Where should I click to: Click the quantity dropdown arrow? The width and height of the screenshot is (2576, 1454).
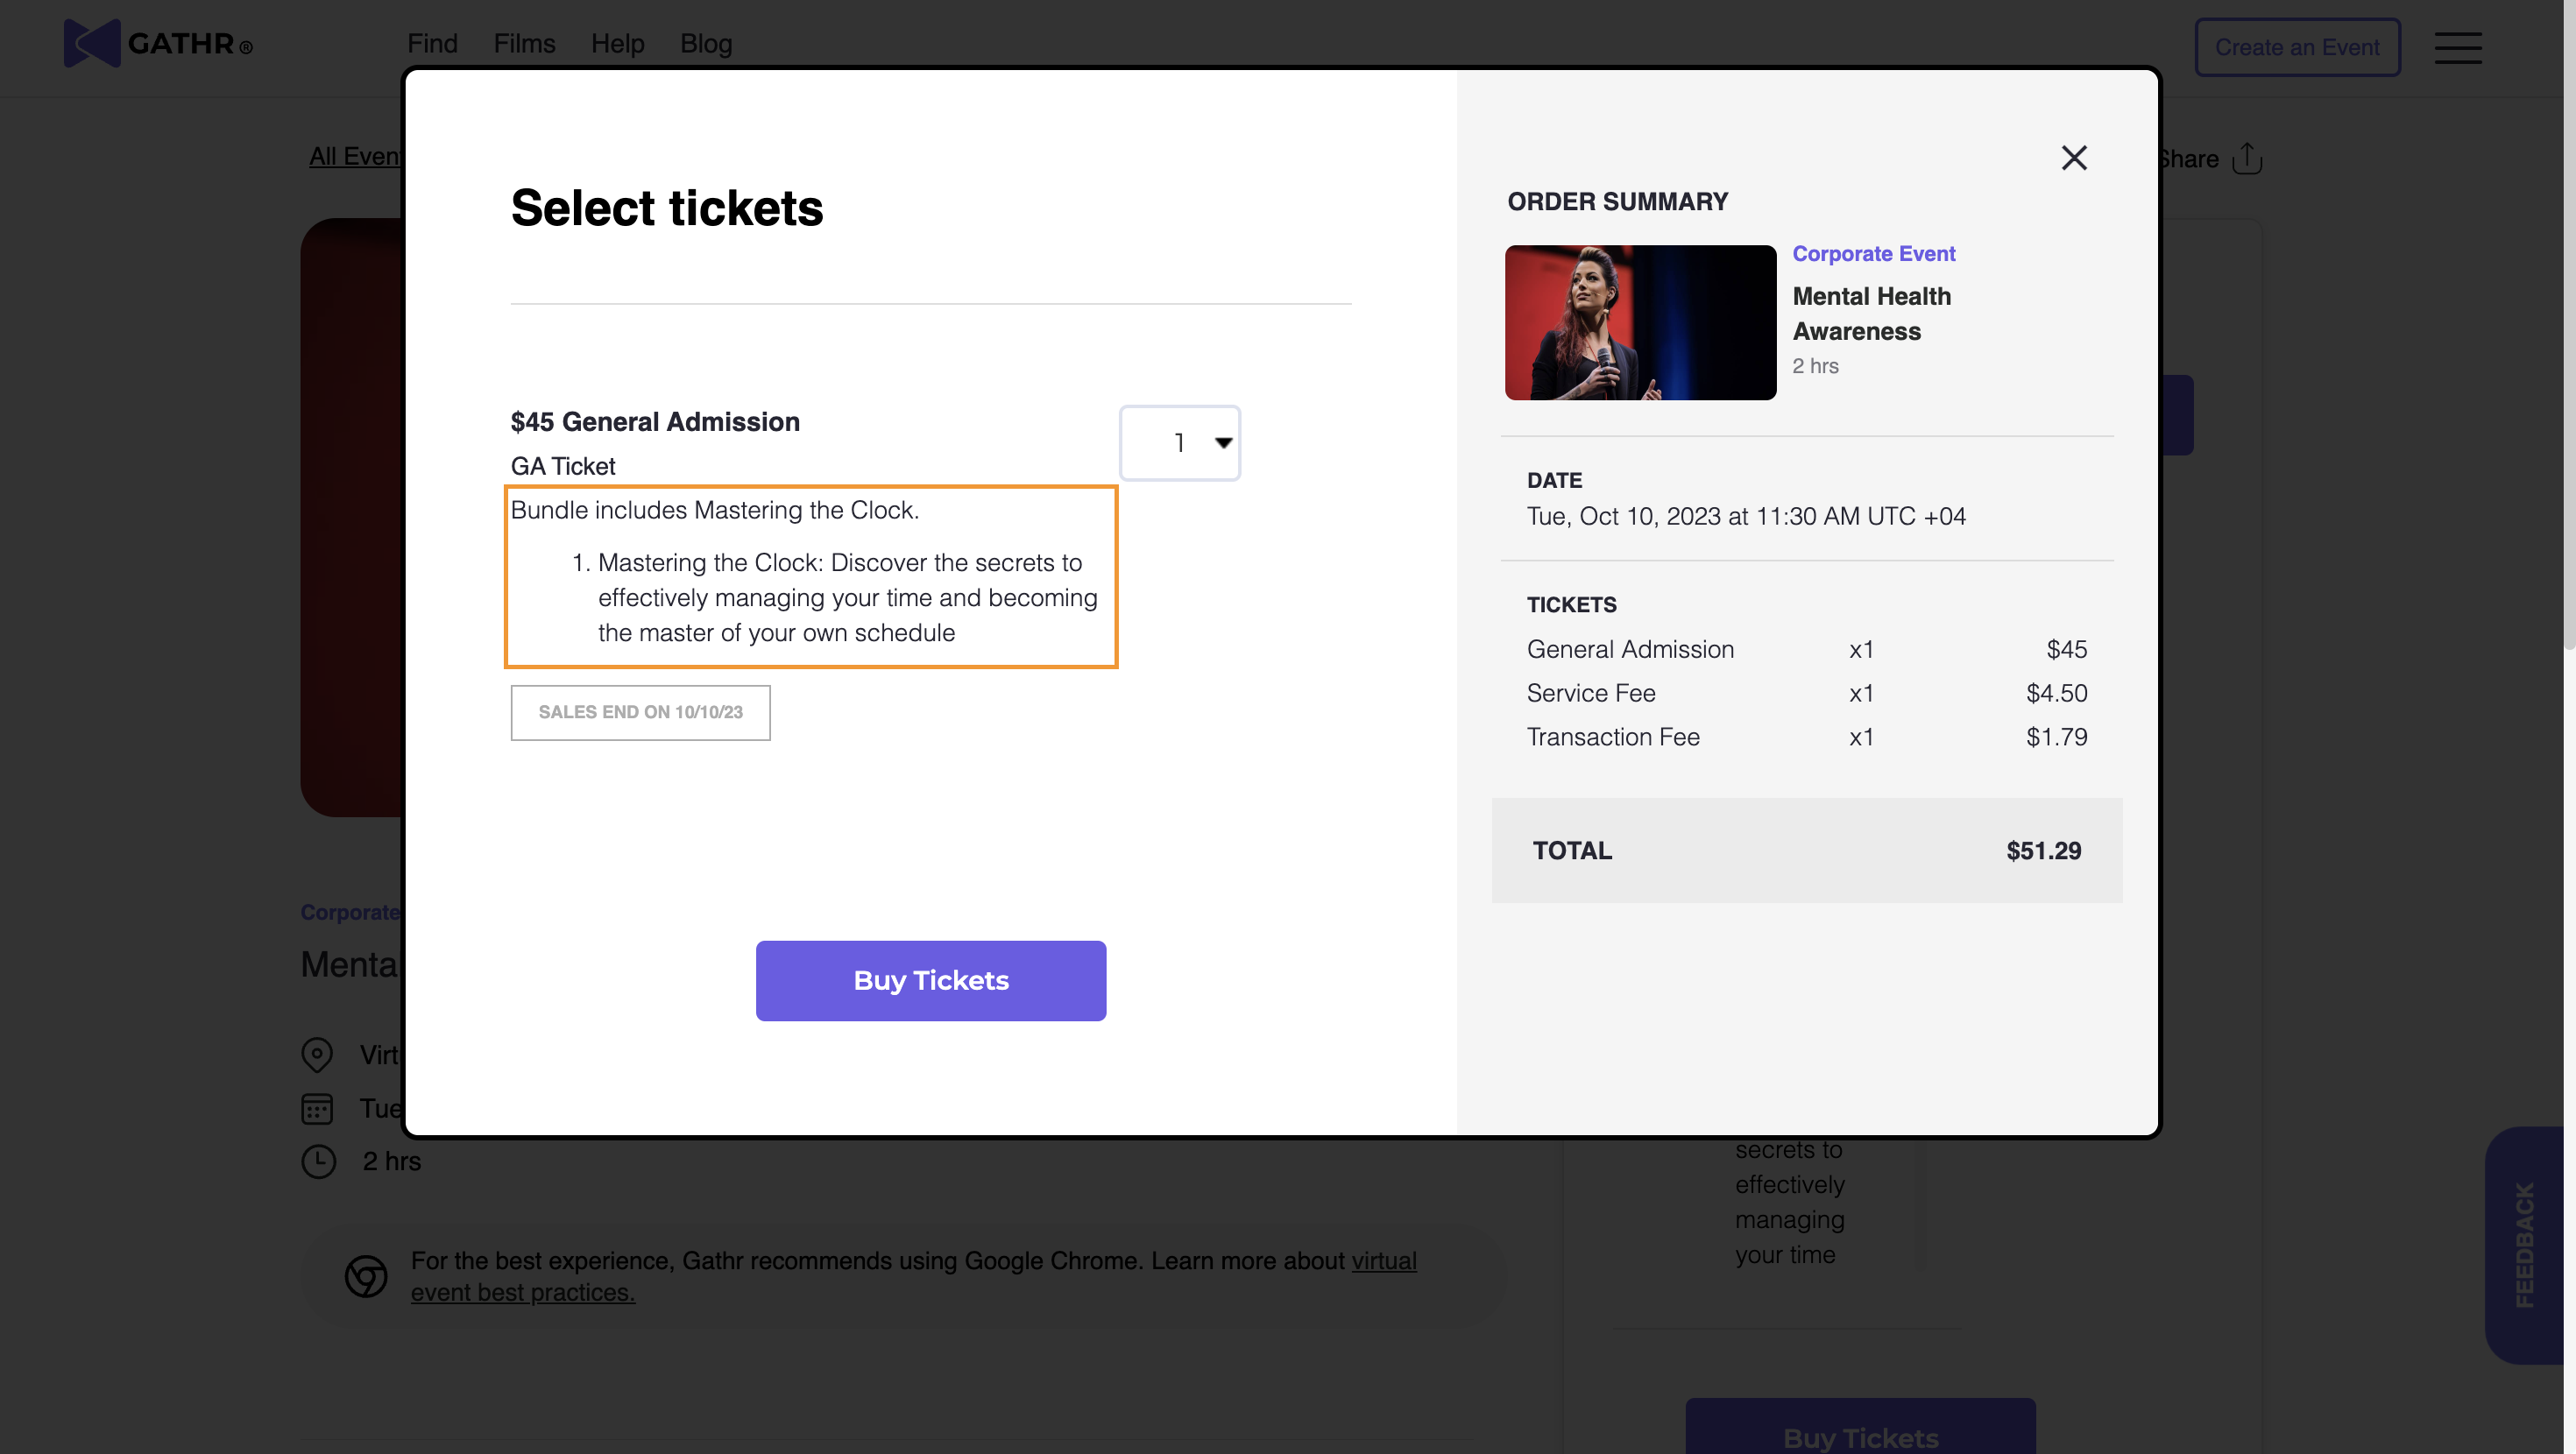(1222, 443)
